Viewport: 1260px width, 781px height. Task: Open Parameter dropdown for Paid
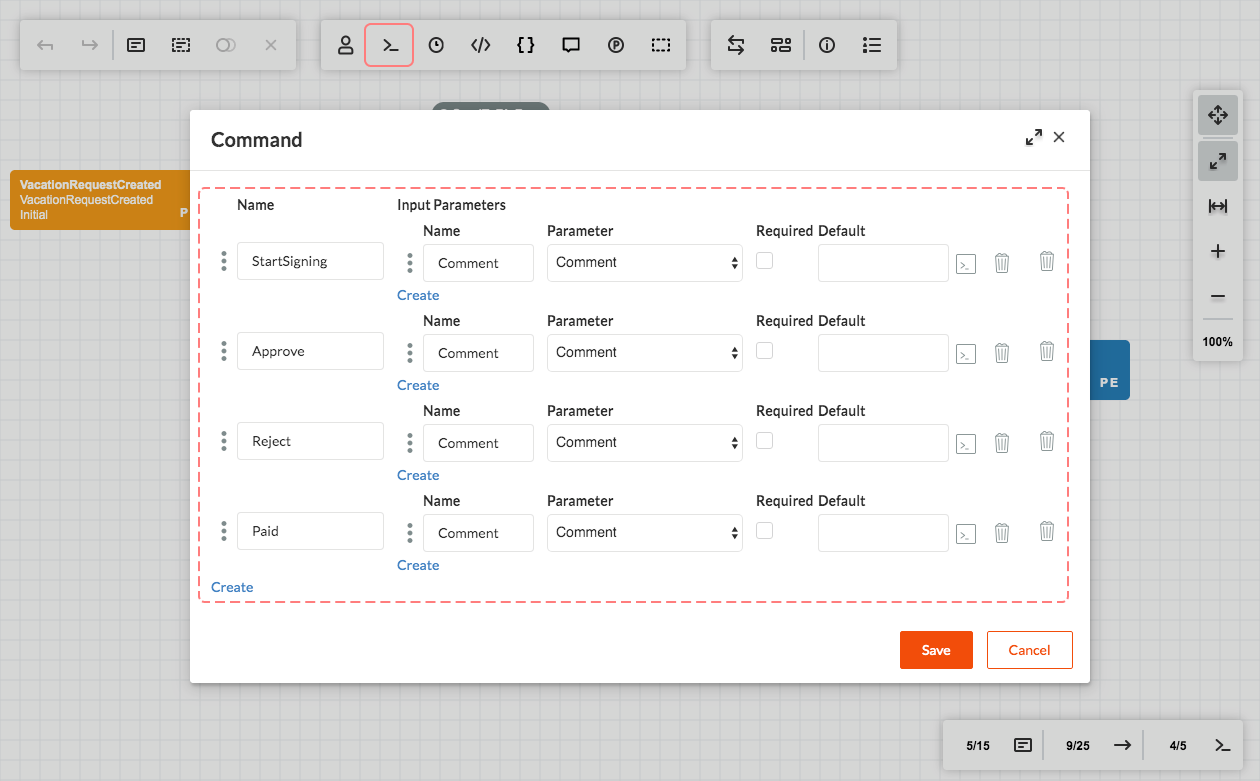(x=645, y=532)
